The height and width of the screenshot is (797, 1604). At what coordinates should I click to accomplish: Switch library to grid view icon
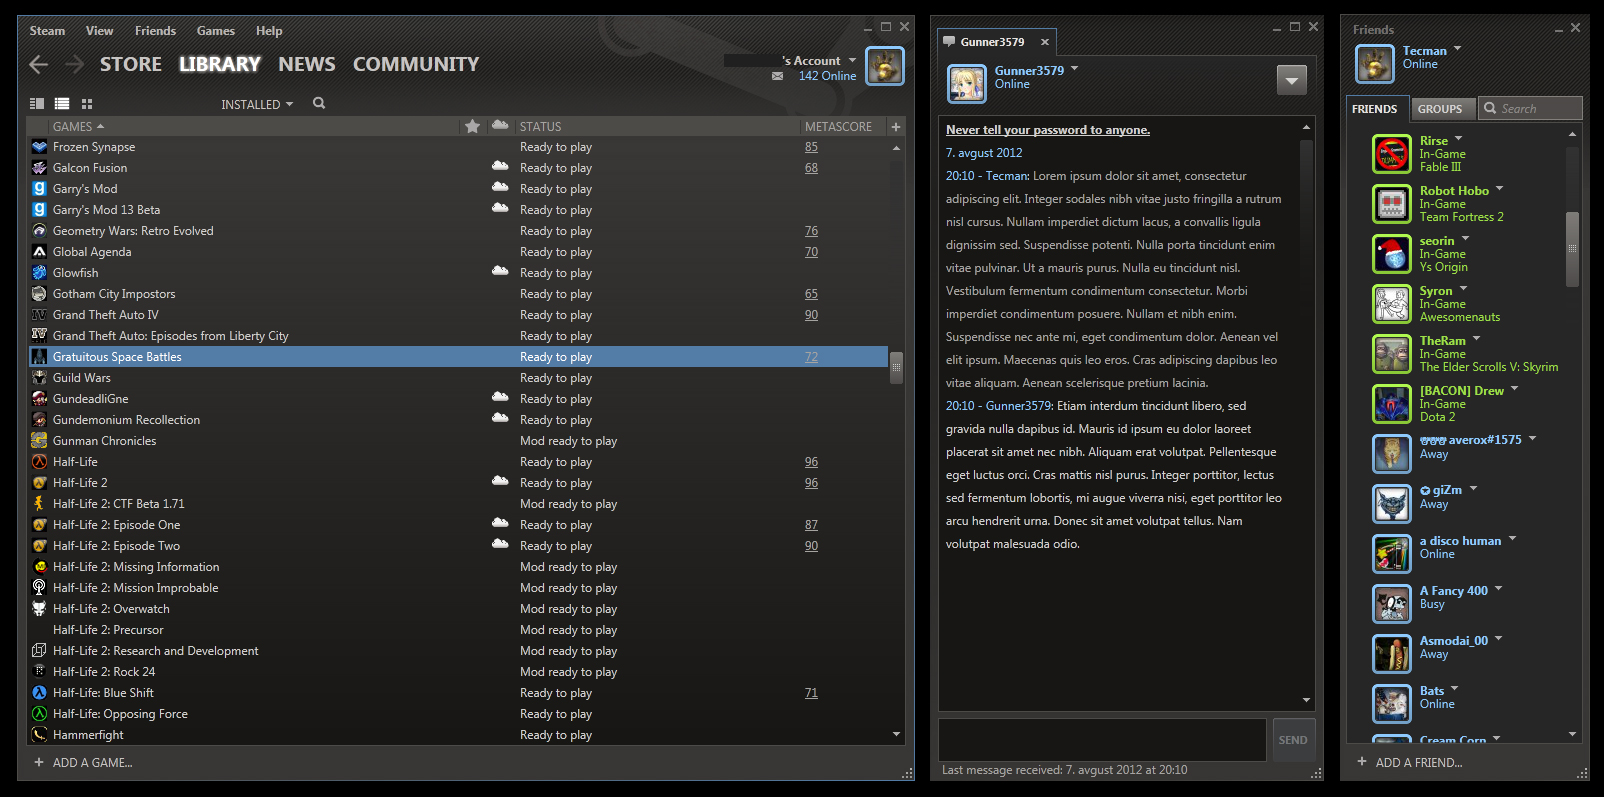click(87, 104)
